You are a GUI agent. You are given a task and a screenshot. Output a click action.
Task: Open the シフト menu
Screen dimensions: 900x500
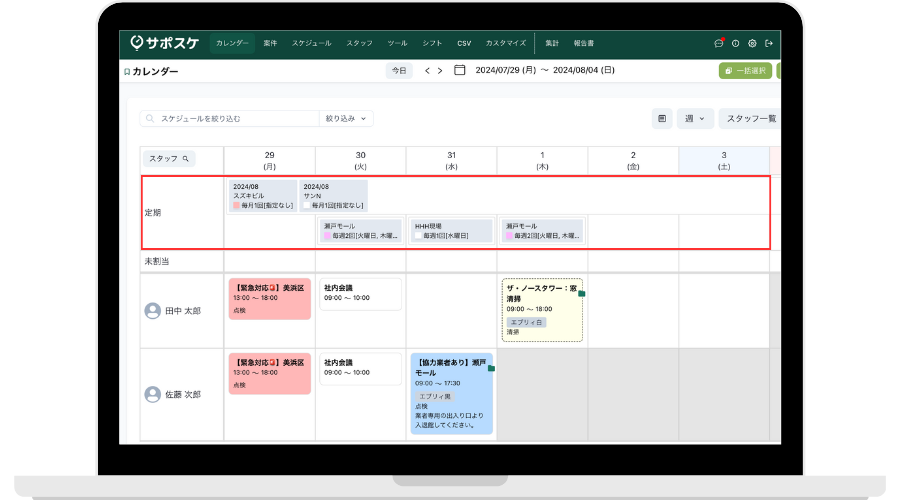coord(432,43)
